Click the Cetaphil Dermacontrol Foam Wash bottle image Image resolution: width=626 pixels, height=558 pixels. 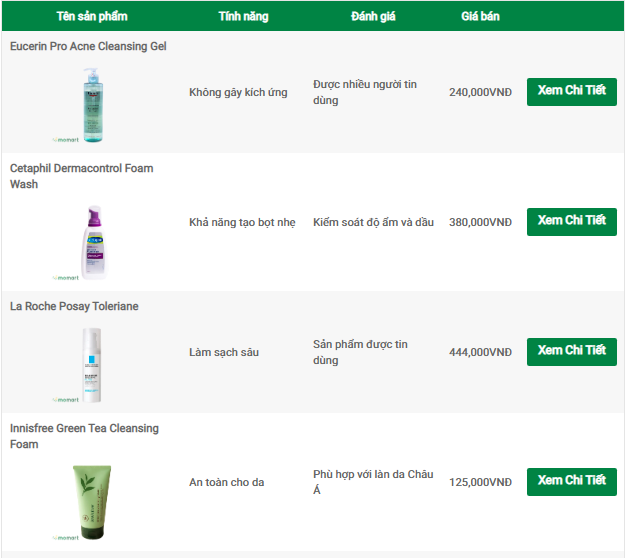point(92,240)
